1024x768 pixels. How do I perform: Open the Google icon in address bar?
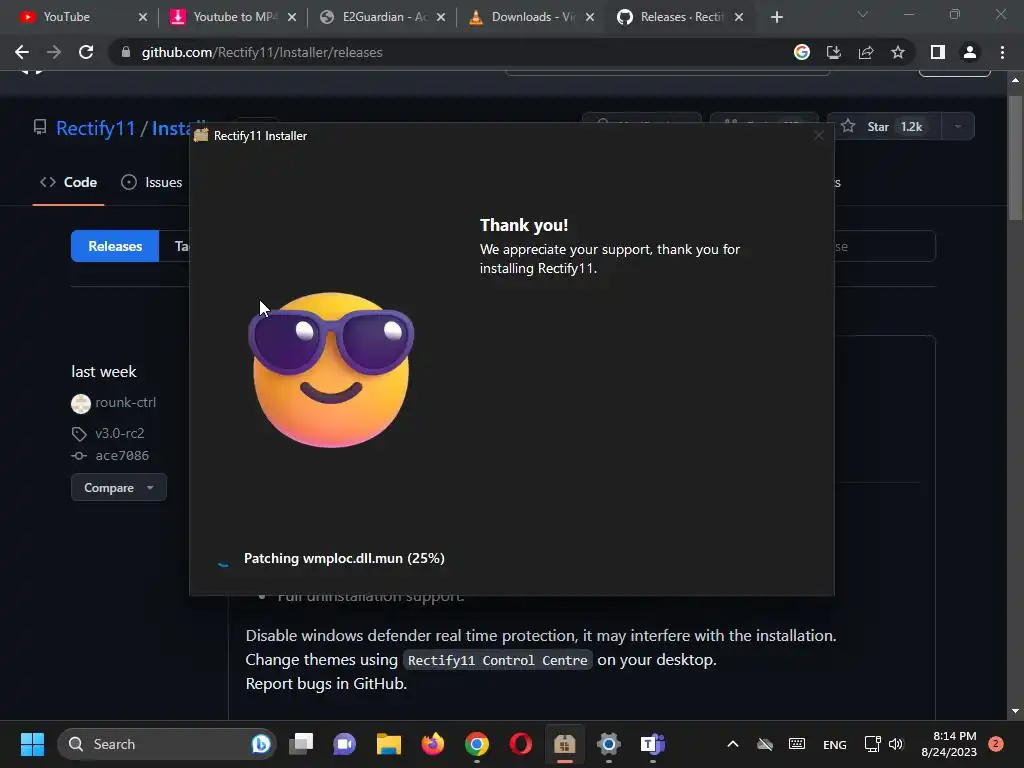pyautogui.click(x=802, y=52)
